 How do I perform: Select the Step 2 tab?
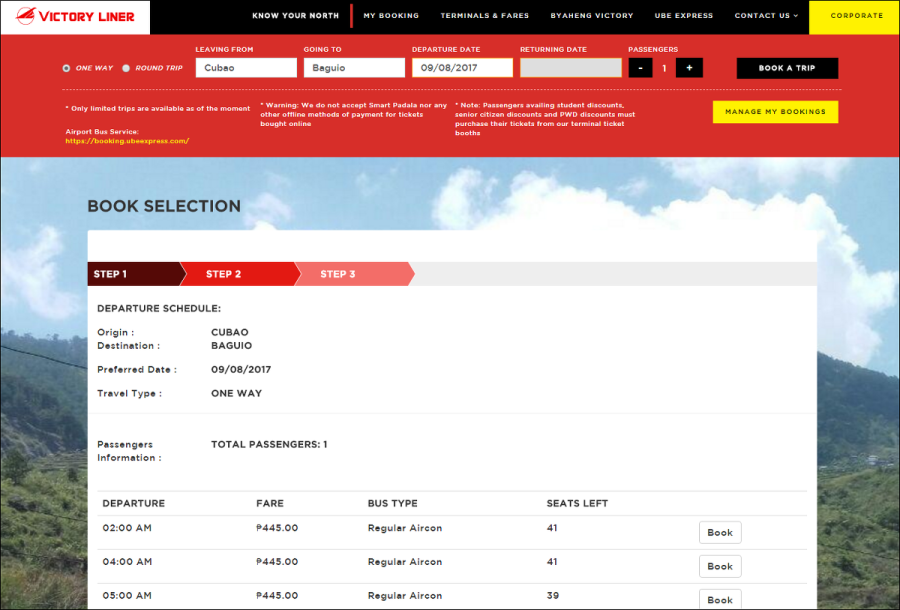point(240,274)
